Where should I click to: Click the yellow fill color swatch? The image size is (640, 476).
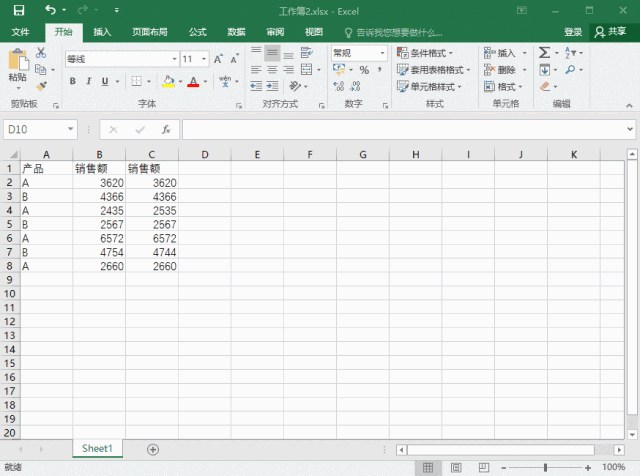click(x=168, y=82)
